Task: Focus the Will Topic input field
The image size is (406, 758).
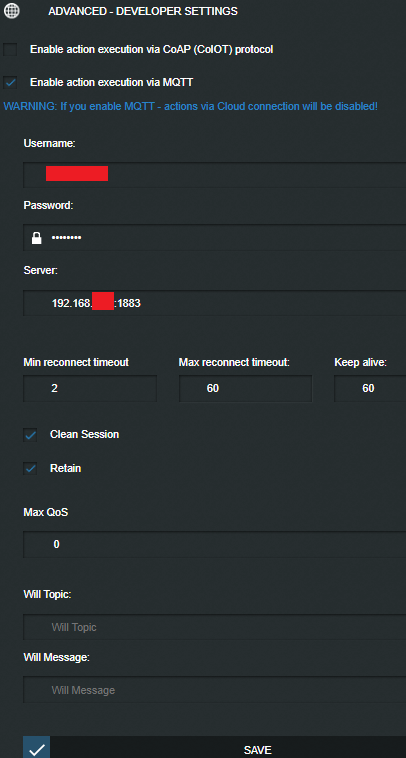Action: [215, 627]
